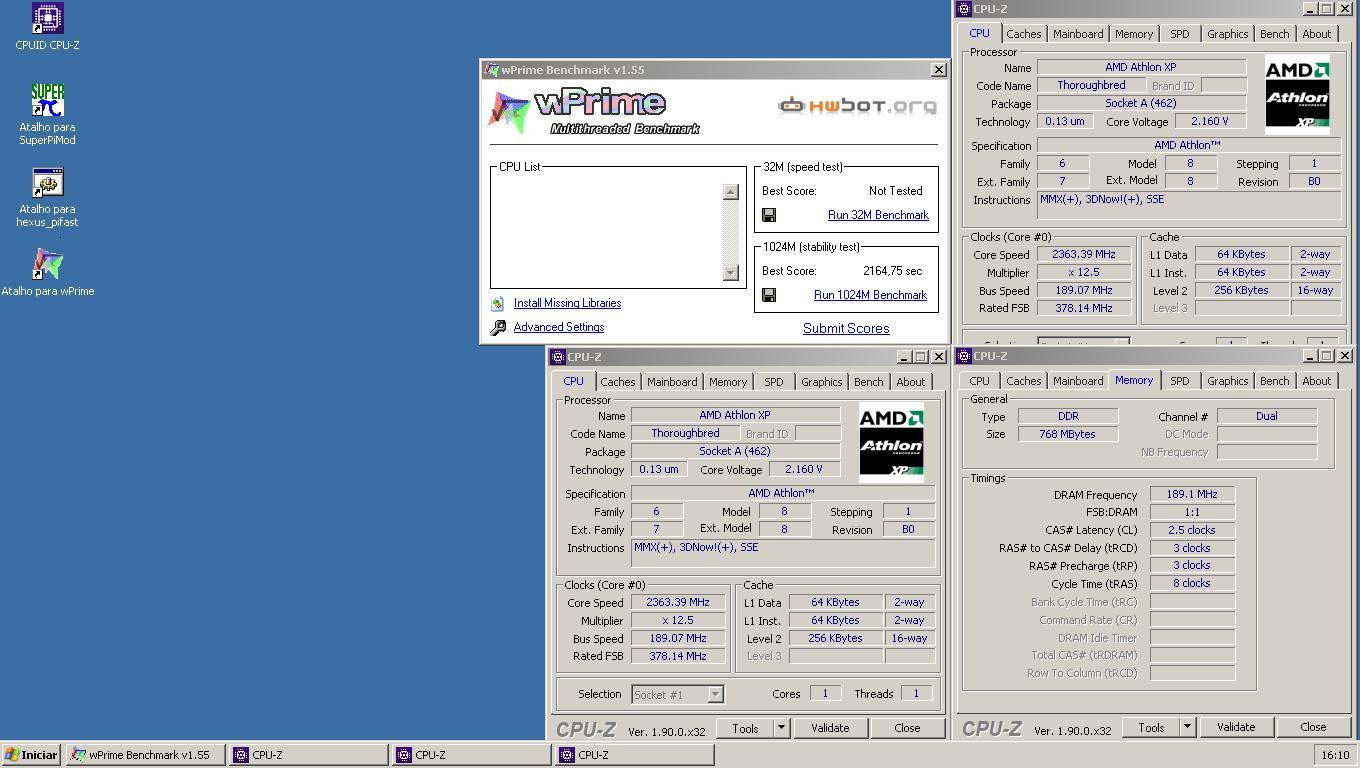
Task: Click the hwbot.org logo in wPrime
Action: (x=857, y=105)
